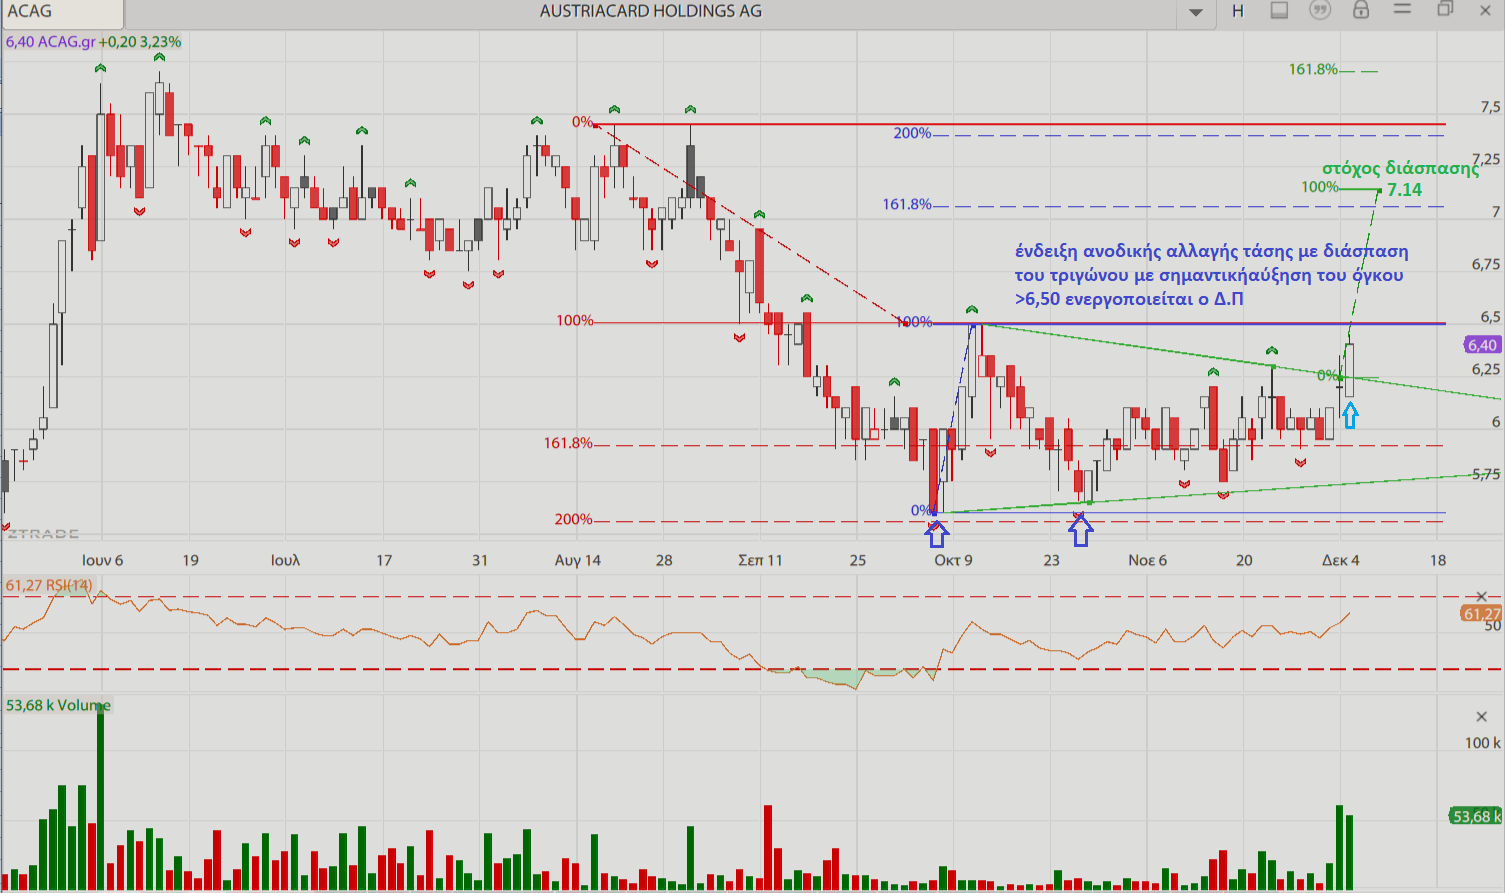Screen dimensions: 1505x893
Task: Click the RSI(14) indicator label
Action: point(49,586)
